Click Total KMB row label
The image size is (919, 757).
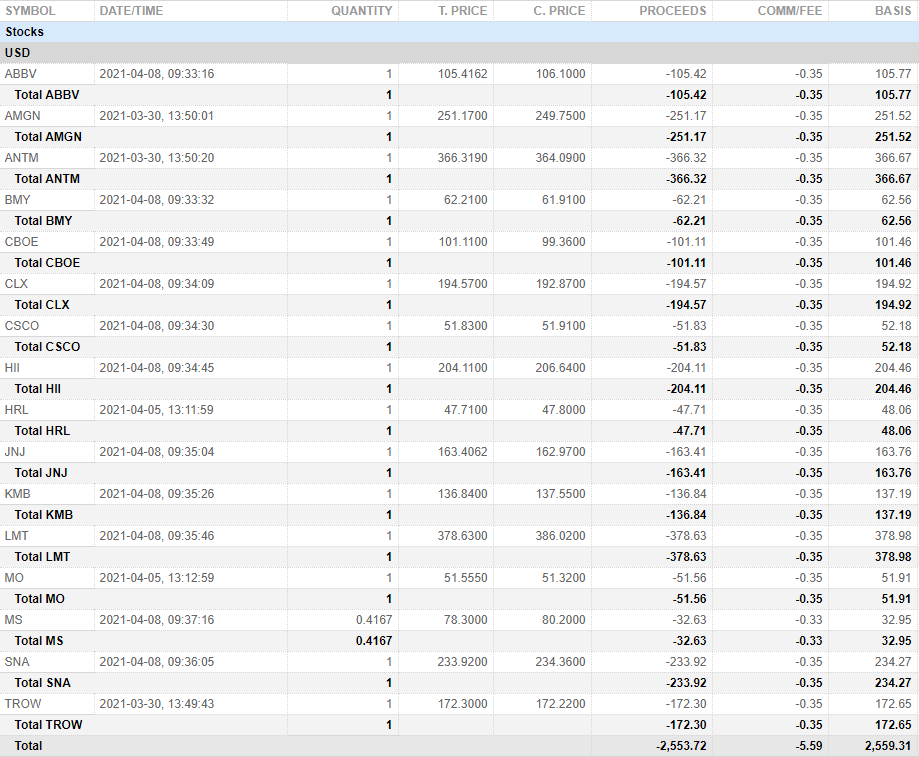coord(44,515)
